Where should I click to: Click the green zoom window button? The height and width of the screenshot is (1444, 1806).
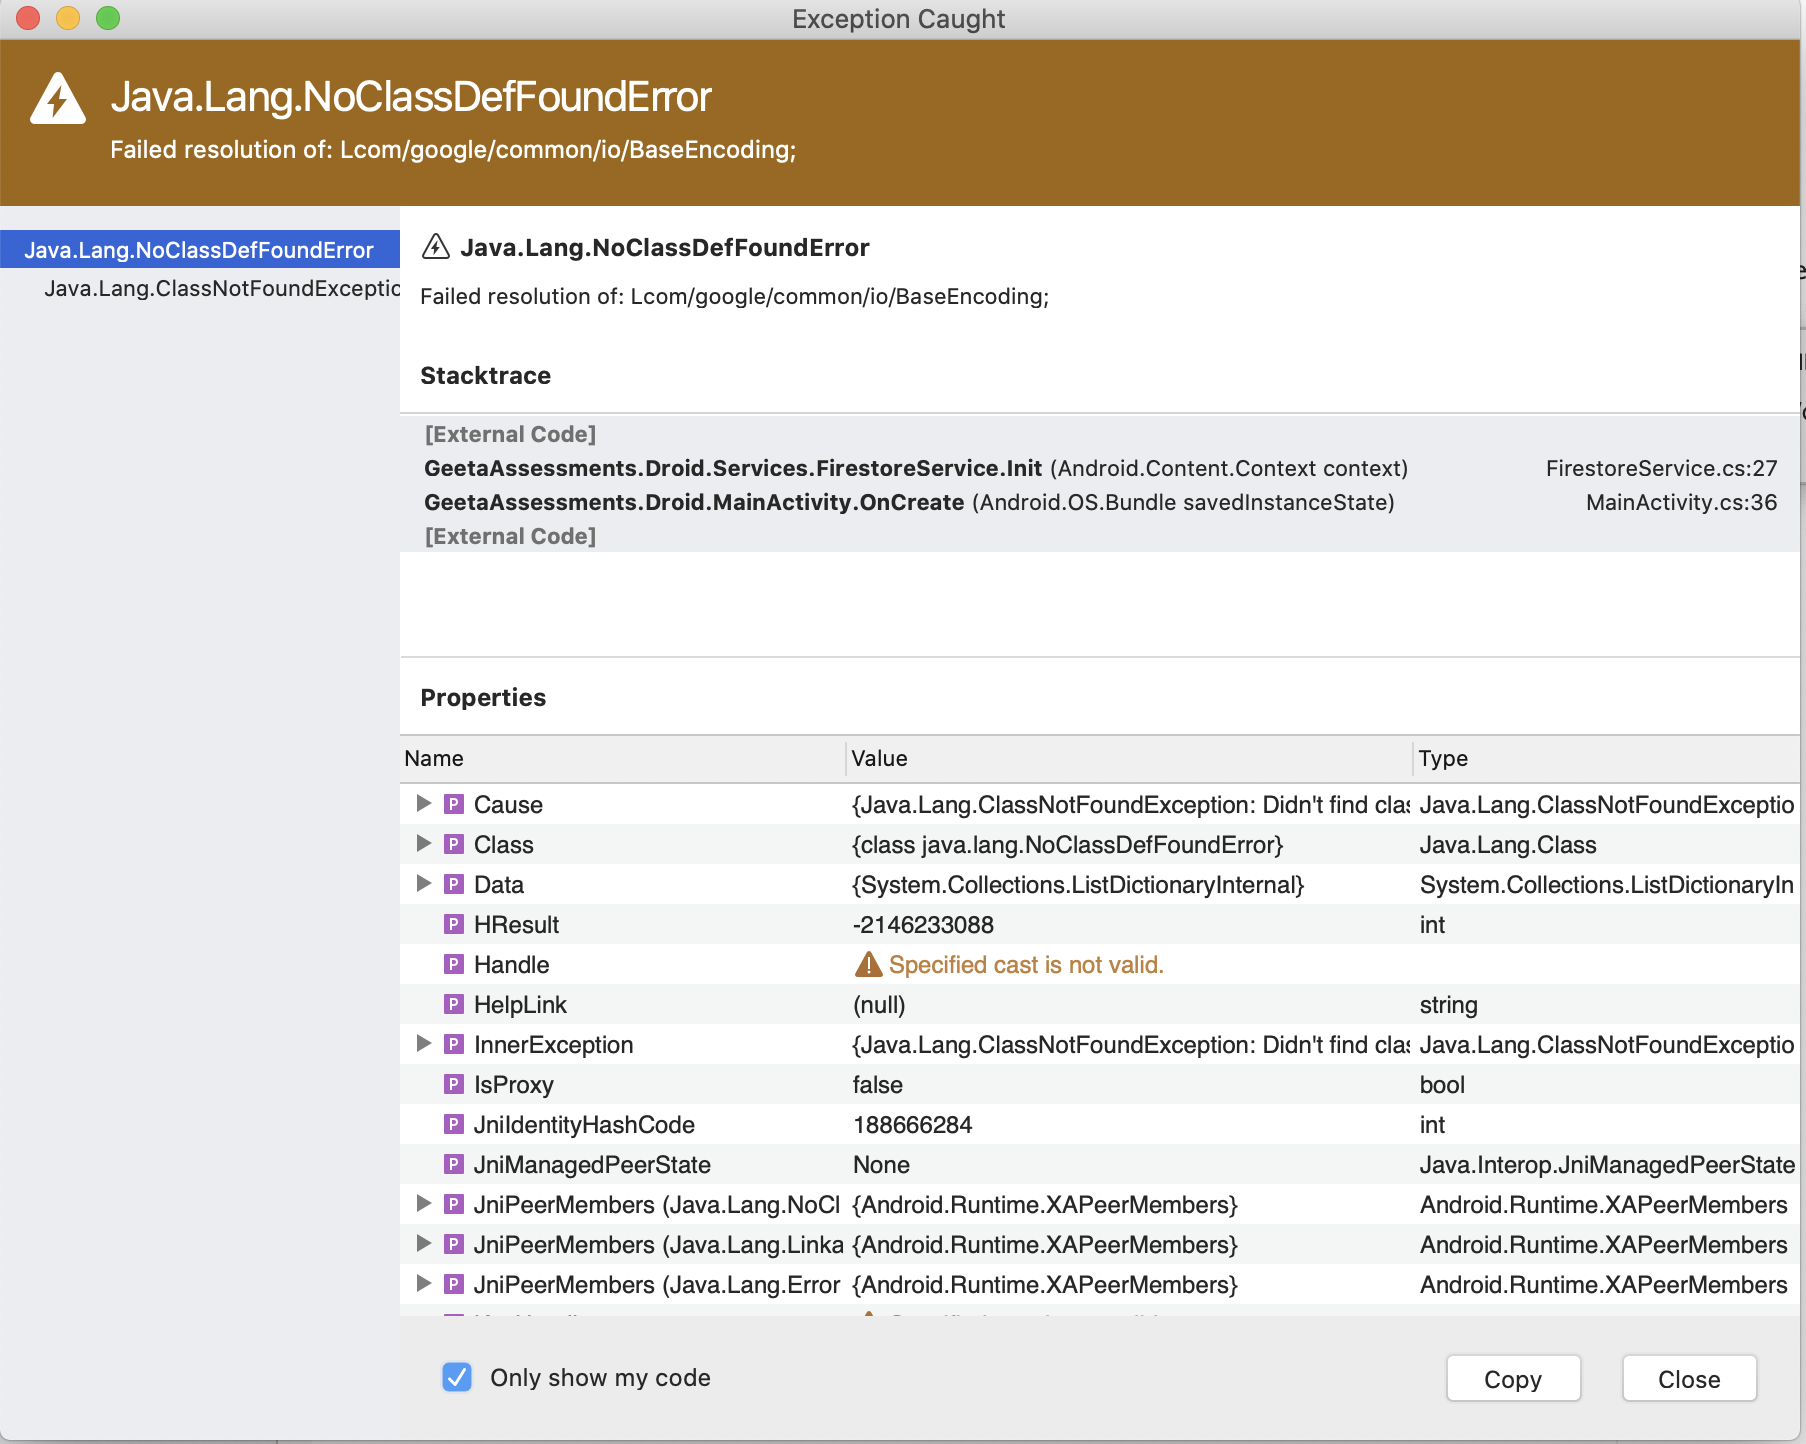[x=108, y=18]
